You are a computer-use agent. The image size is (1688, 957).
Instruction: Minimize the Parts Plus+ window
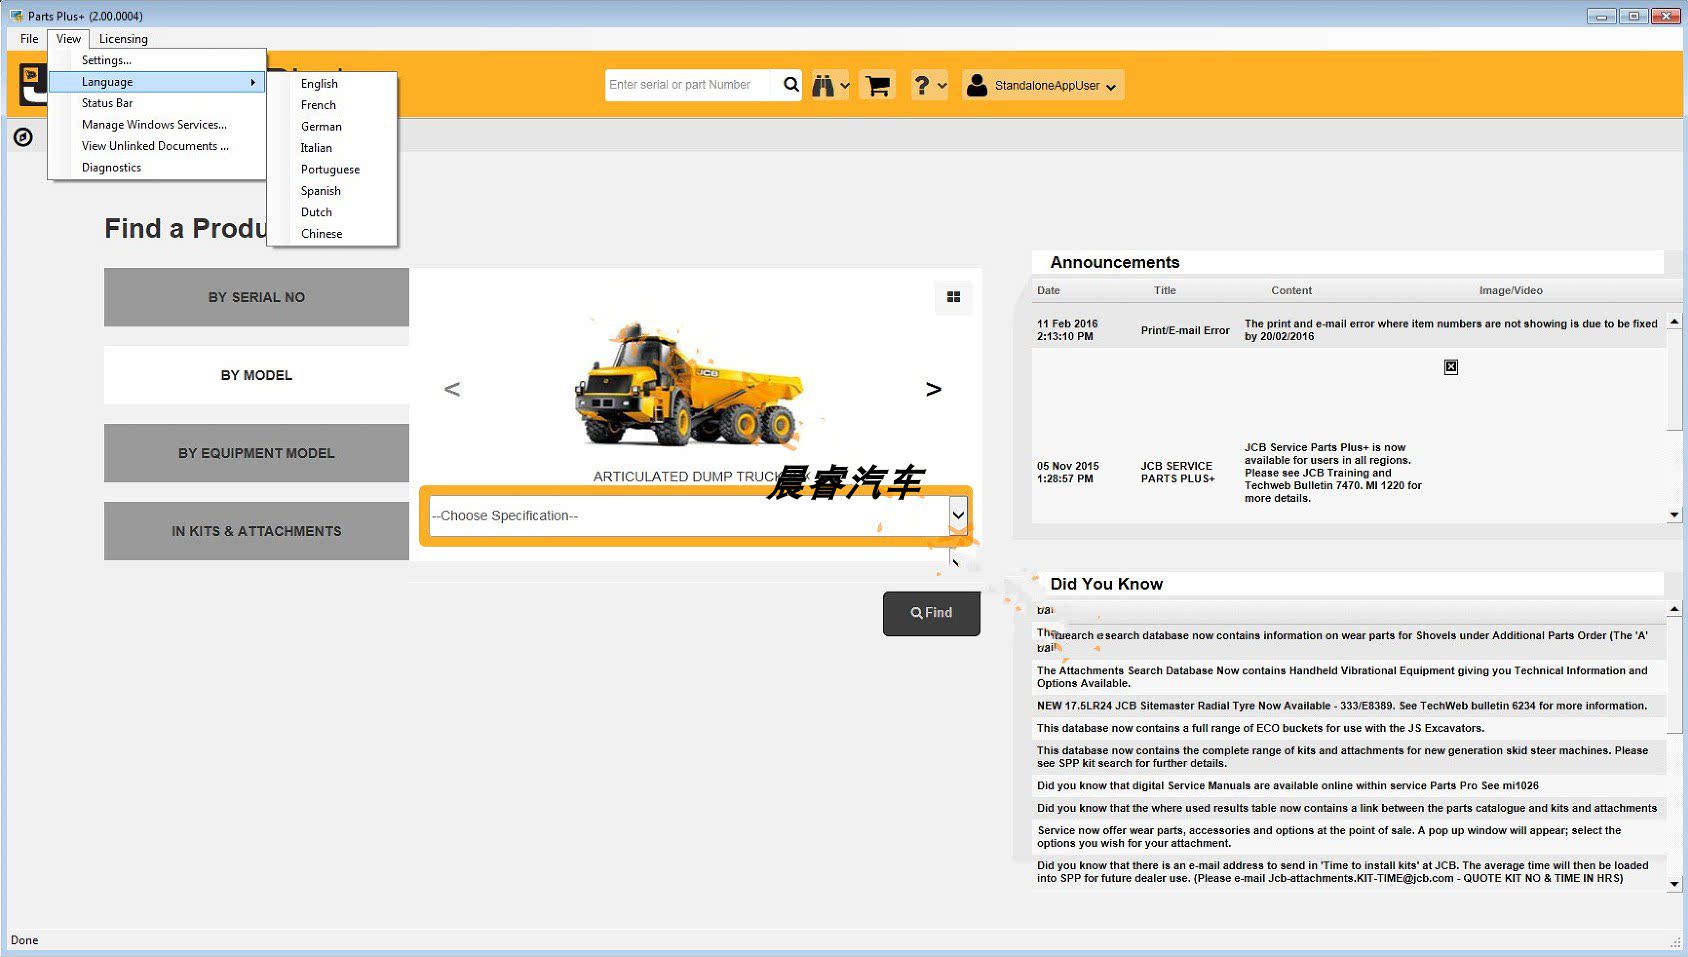pyautogui.click(x=1601, y=16)
